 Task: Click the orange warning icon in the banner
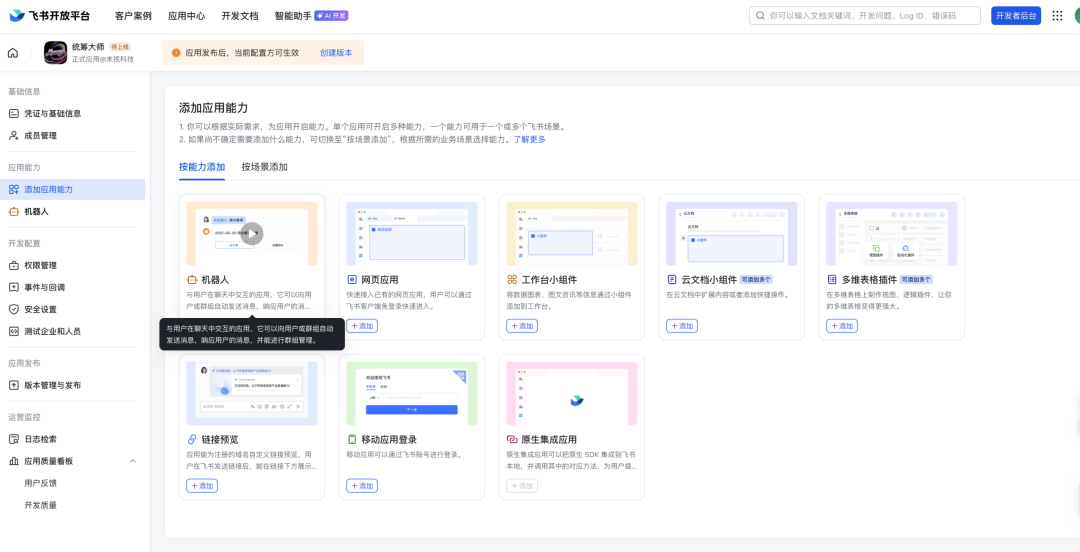176,52
